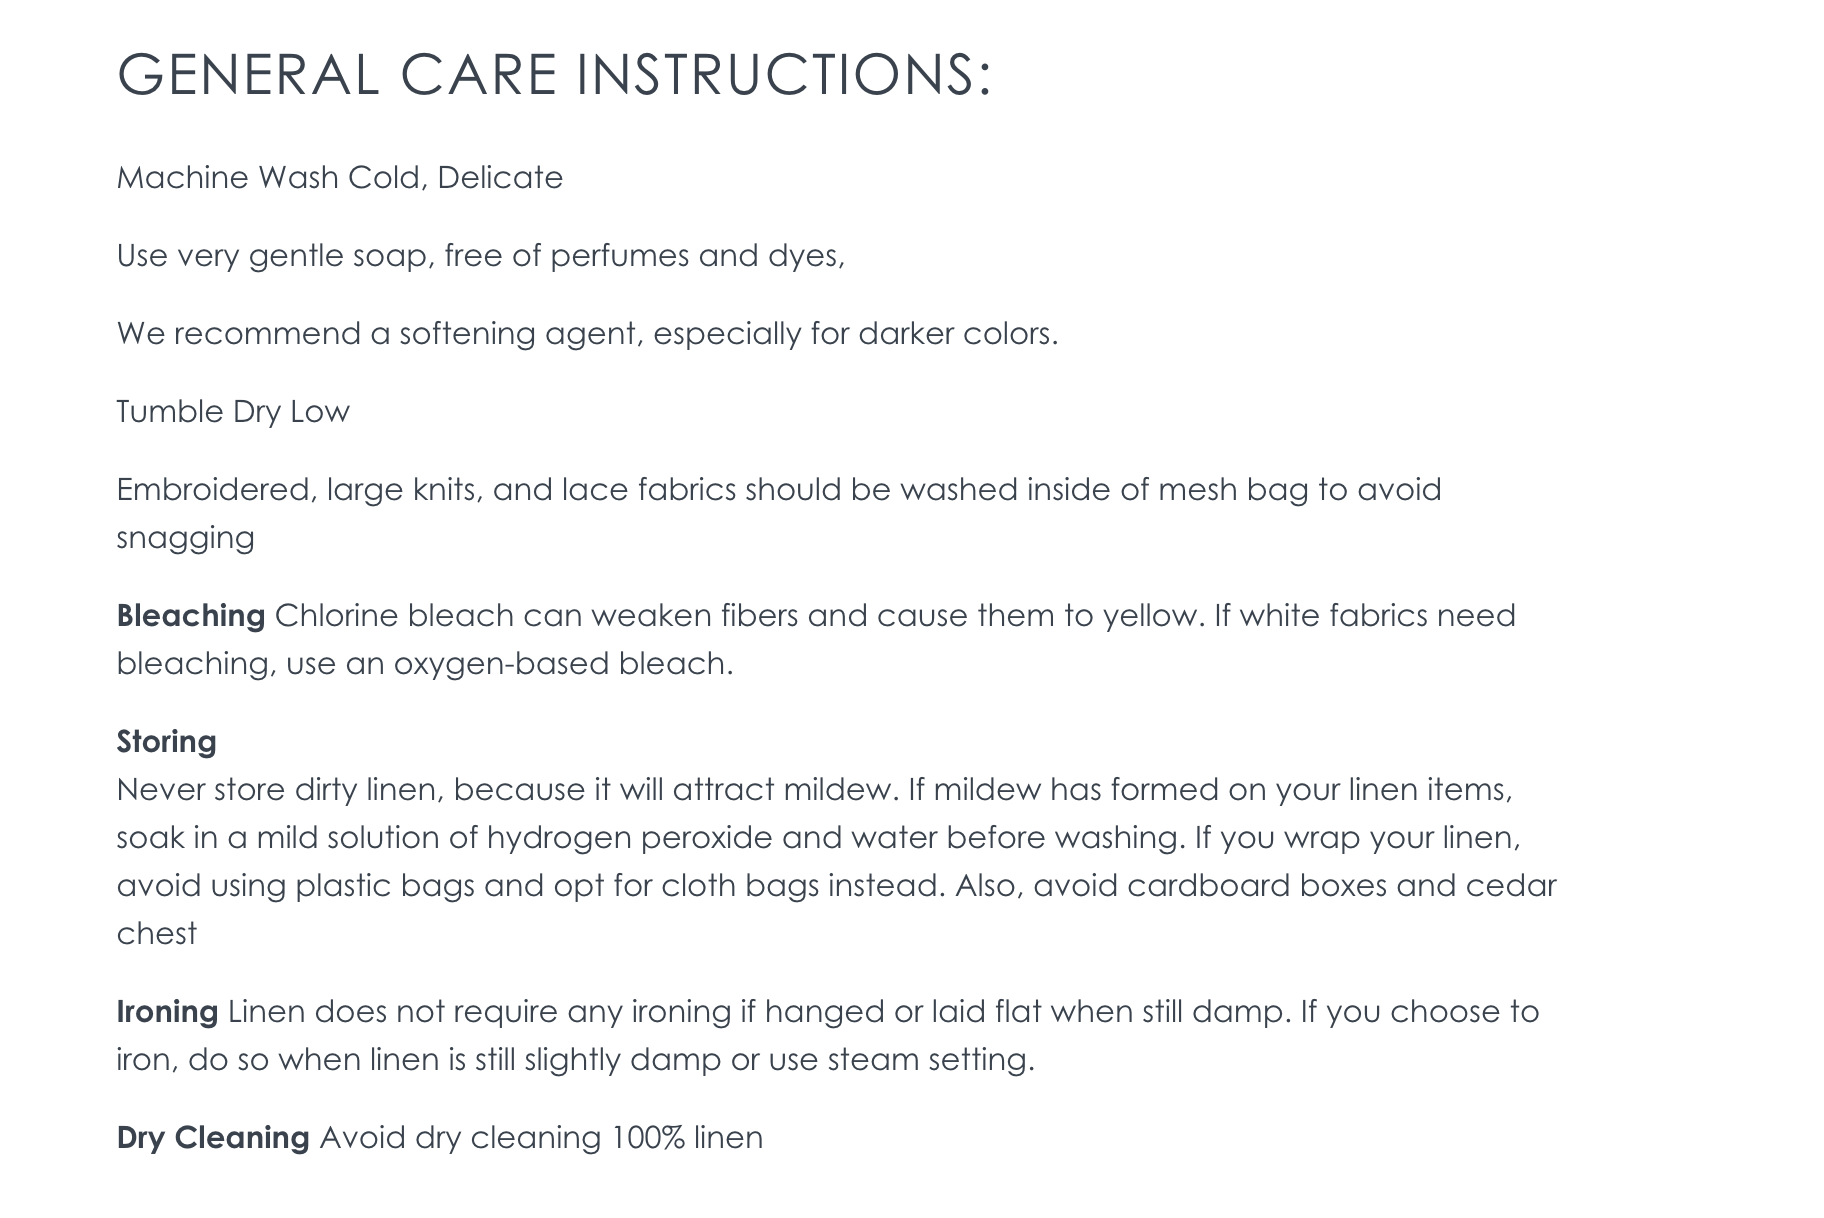Click the bold Dry Cleaning label
1824x1218 pixels.
(212, 1138)
